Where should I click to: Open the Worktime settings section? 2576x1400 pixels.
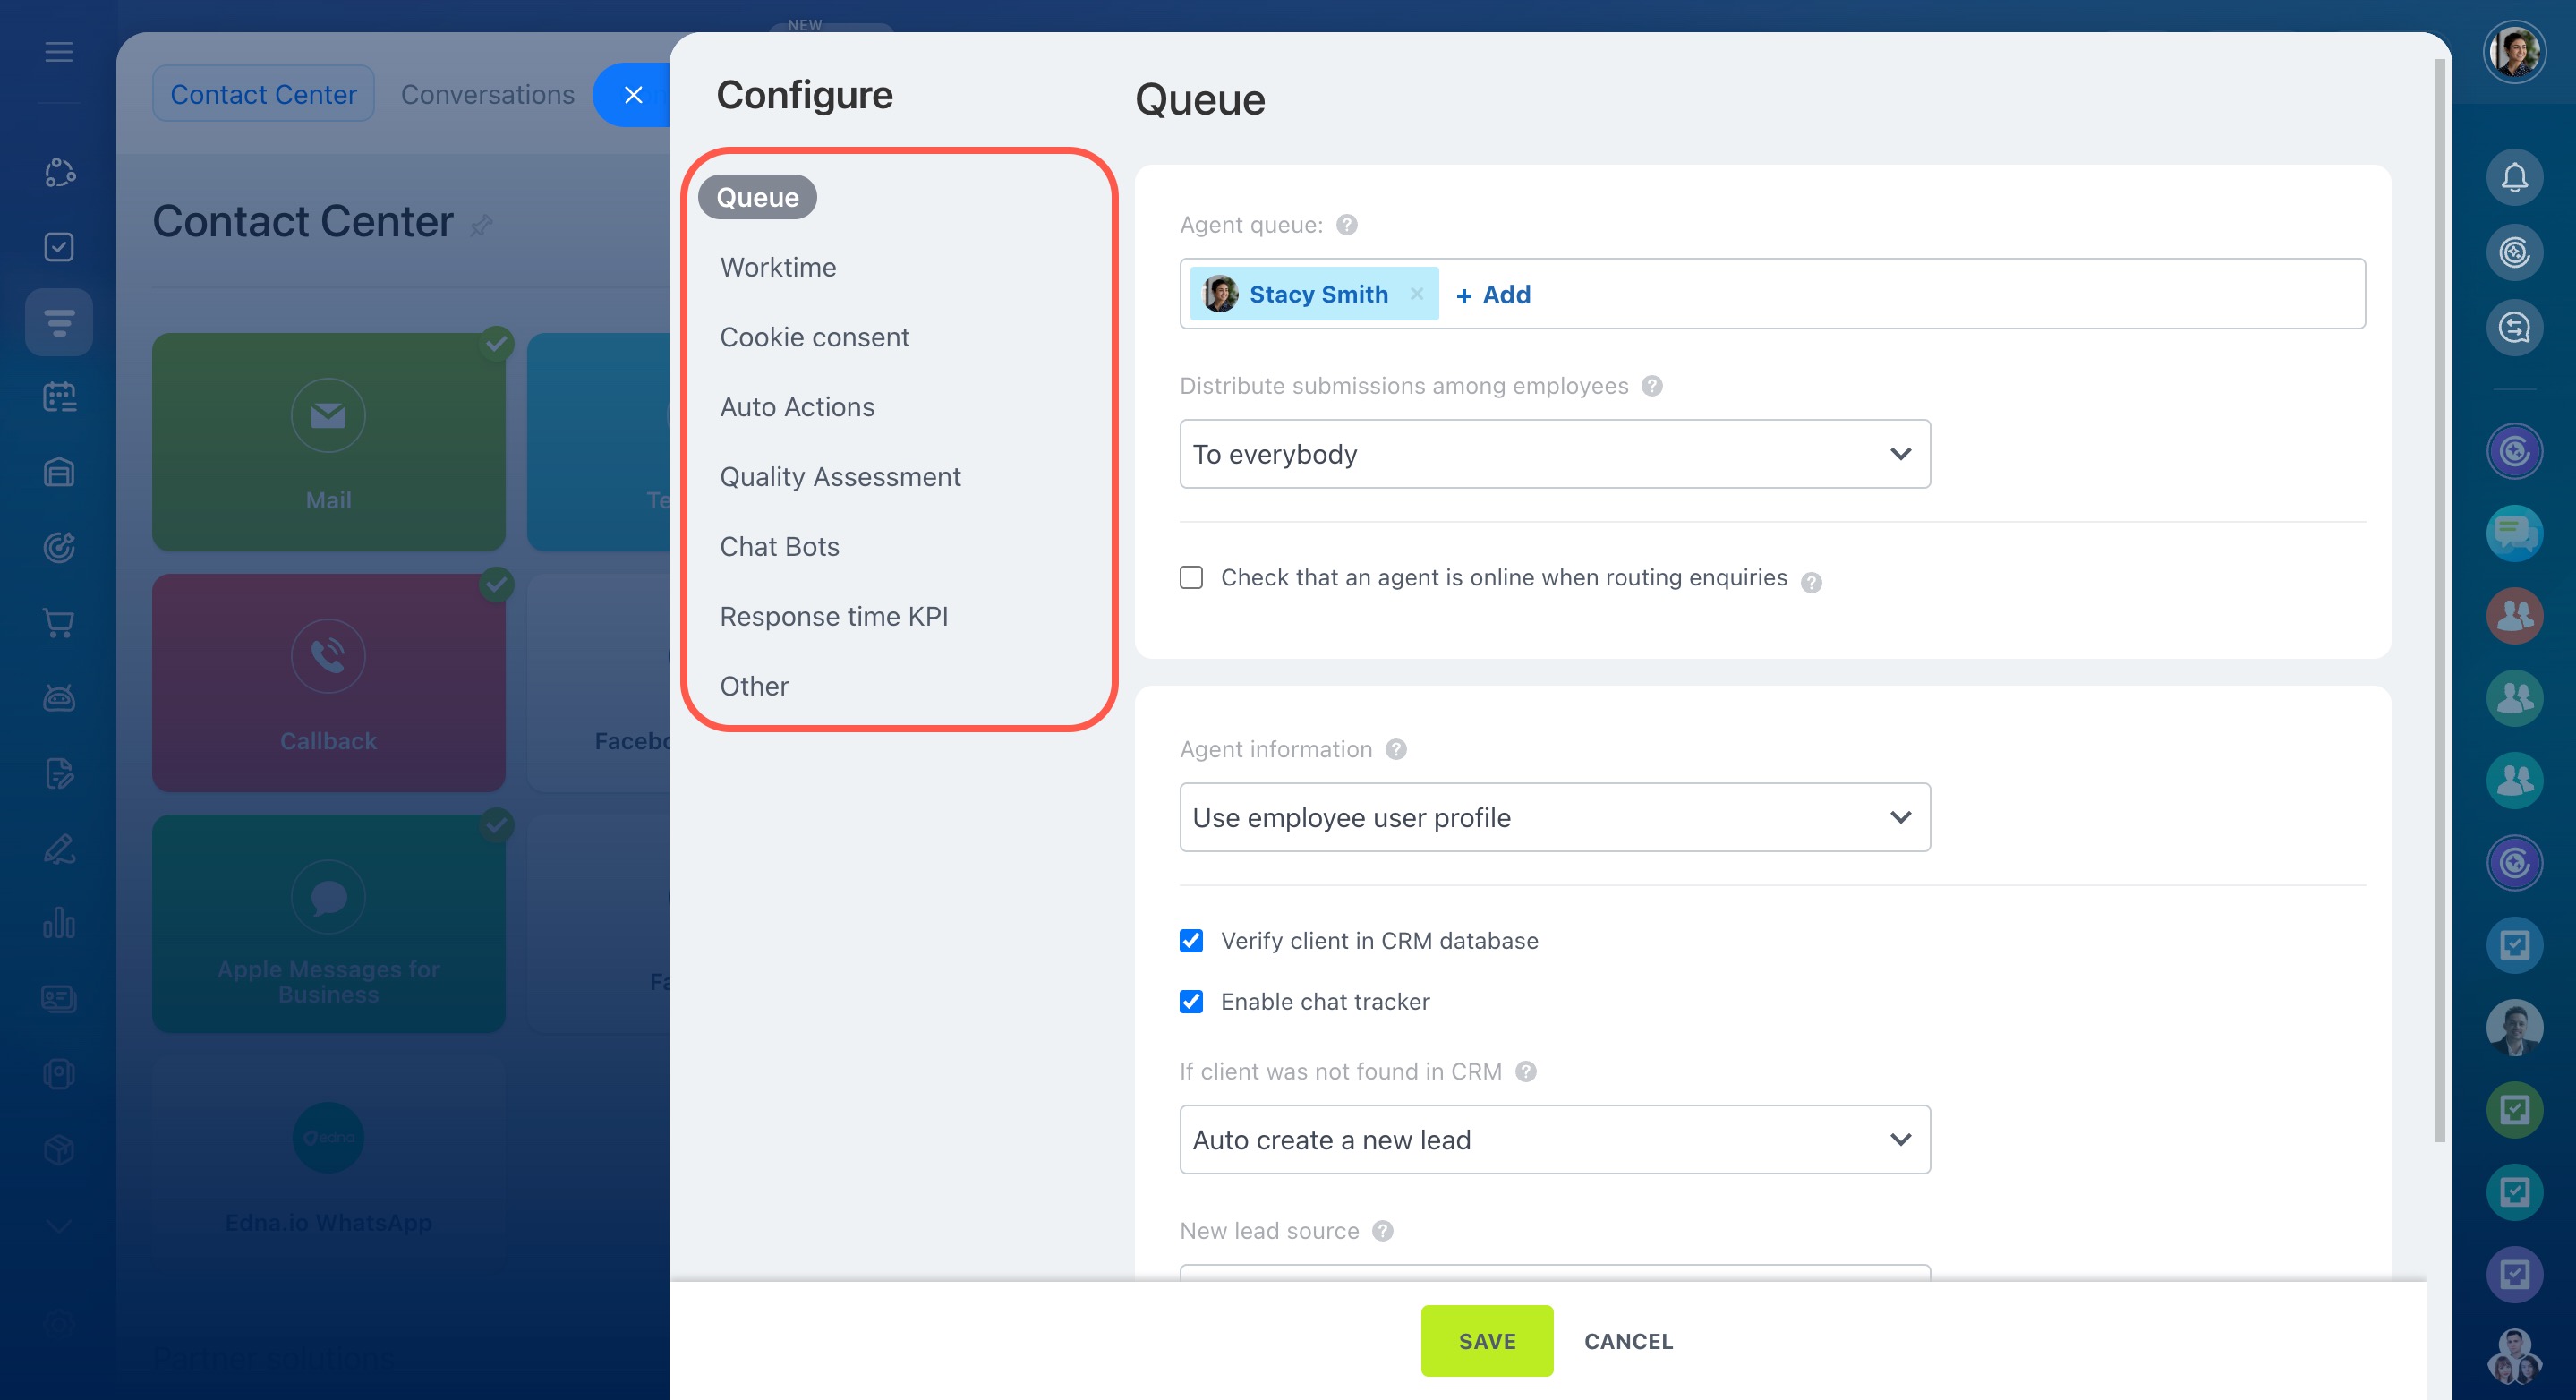point(778,267)
